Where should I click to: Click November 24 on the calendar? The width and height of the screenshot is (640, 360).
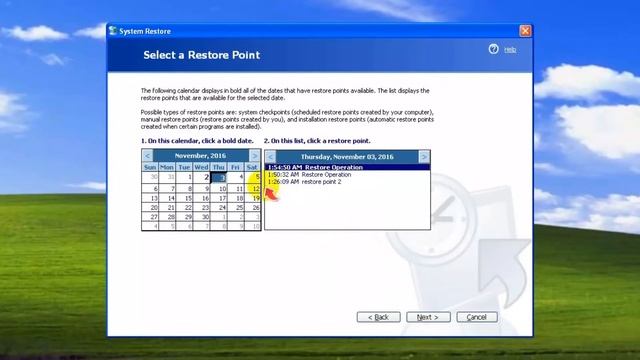[218, 208]
